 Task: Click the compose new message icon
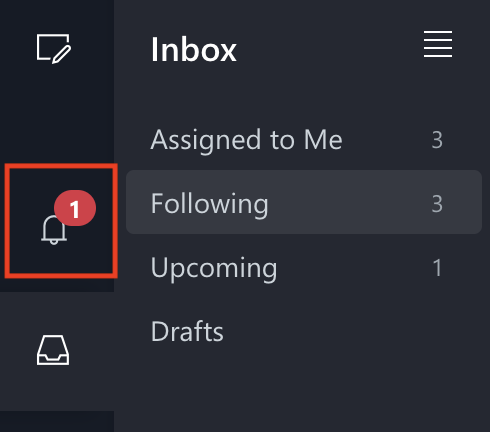click(x=53, y=48)
